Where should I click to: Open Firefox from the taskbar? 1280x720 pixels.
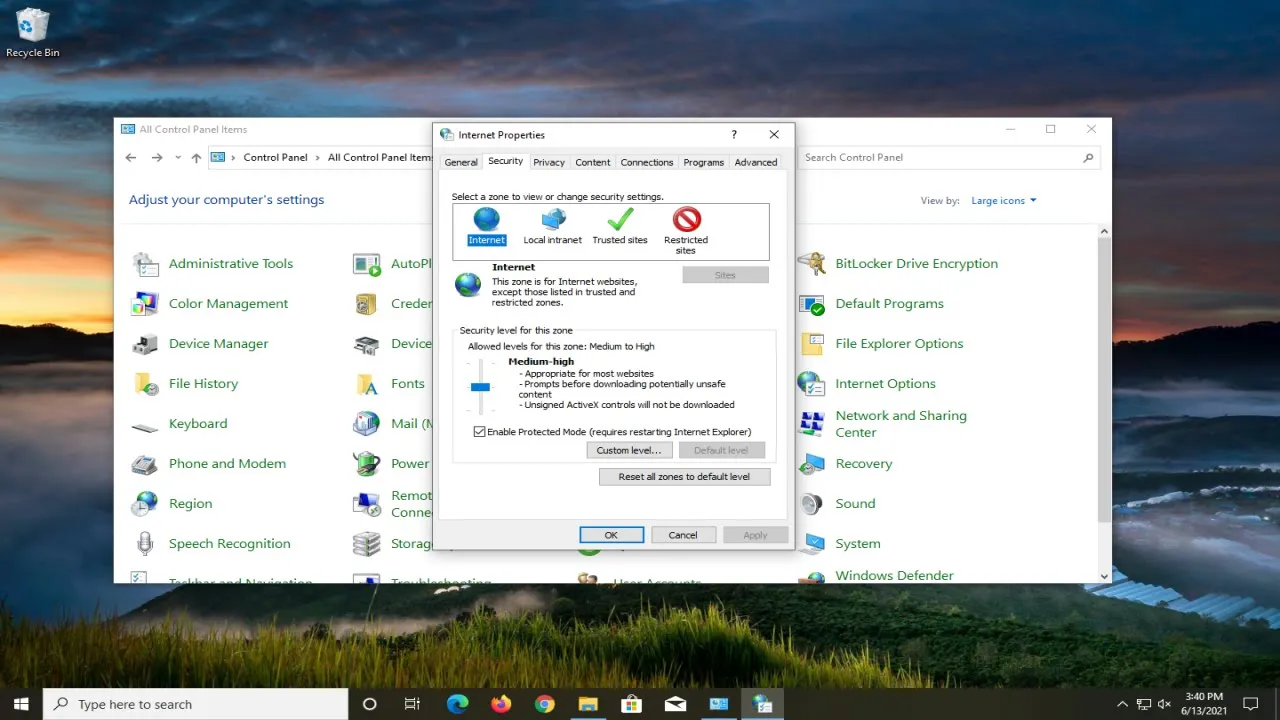(501, 704)
